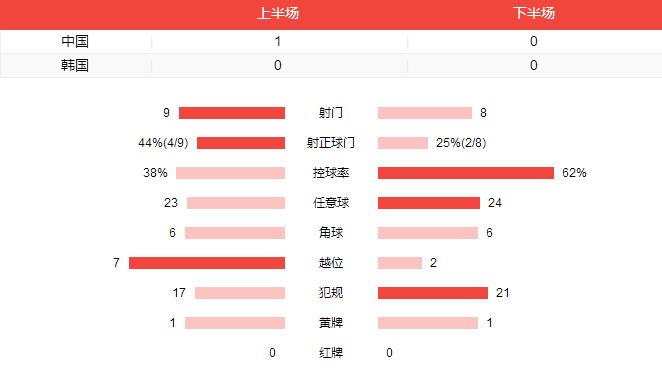Click the 62% possession bar
662x371 pixels.
click(466, 173)
